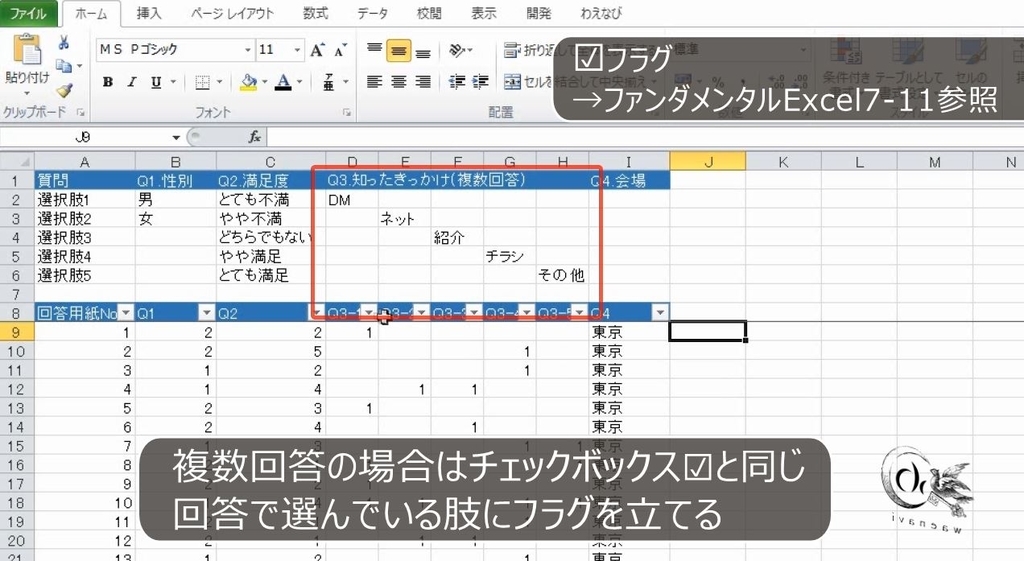This screenshot has height=561, width=1024.
Task: Switch to the 開発 tab
Action: (x=539, y=13)
